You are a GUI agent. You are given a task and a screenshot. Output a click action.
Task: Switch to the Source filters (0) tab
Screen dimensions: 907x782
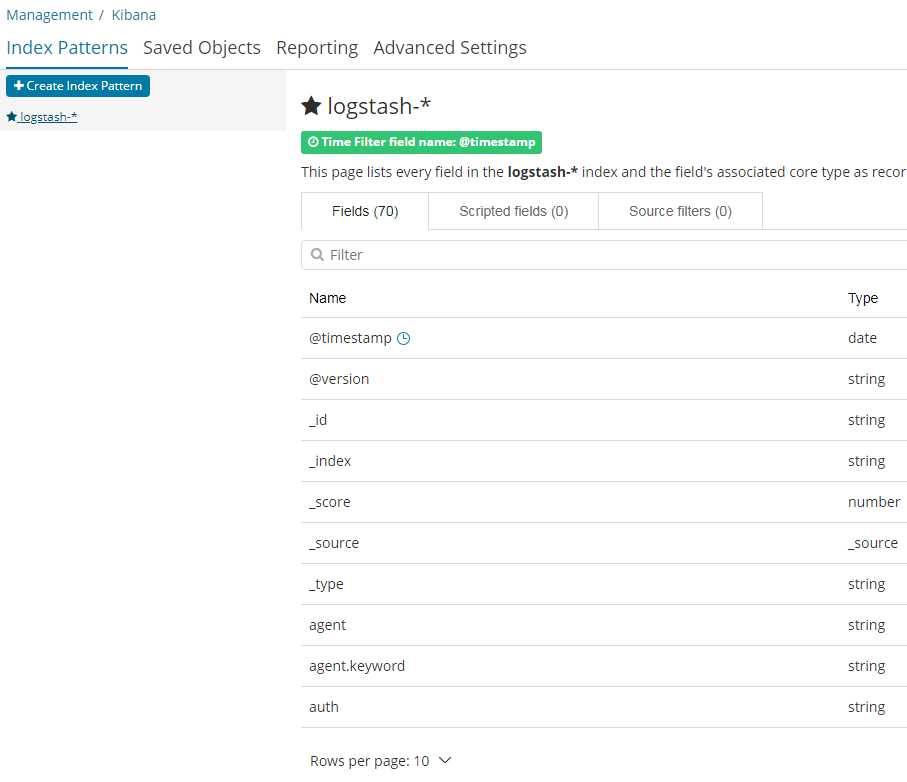click(x=680, y=211)
